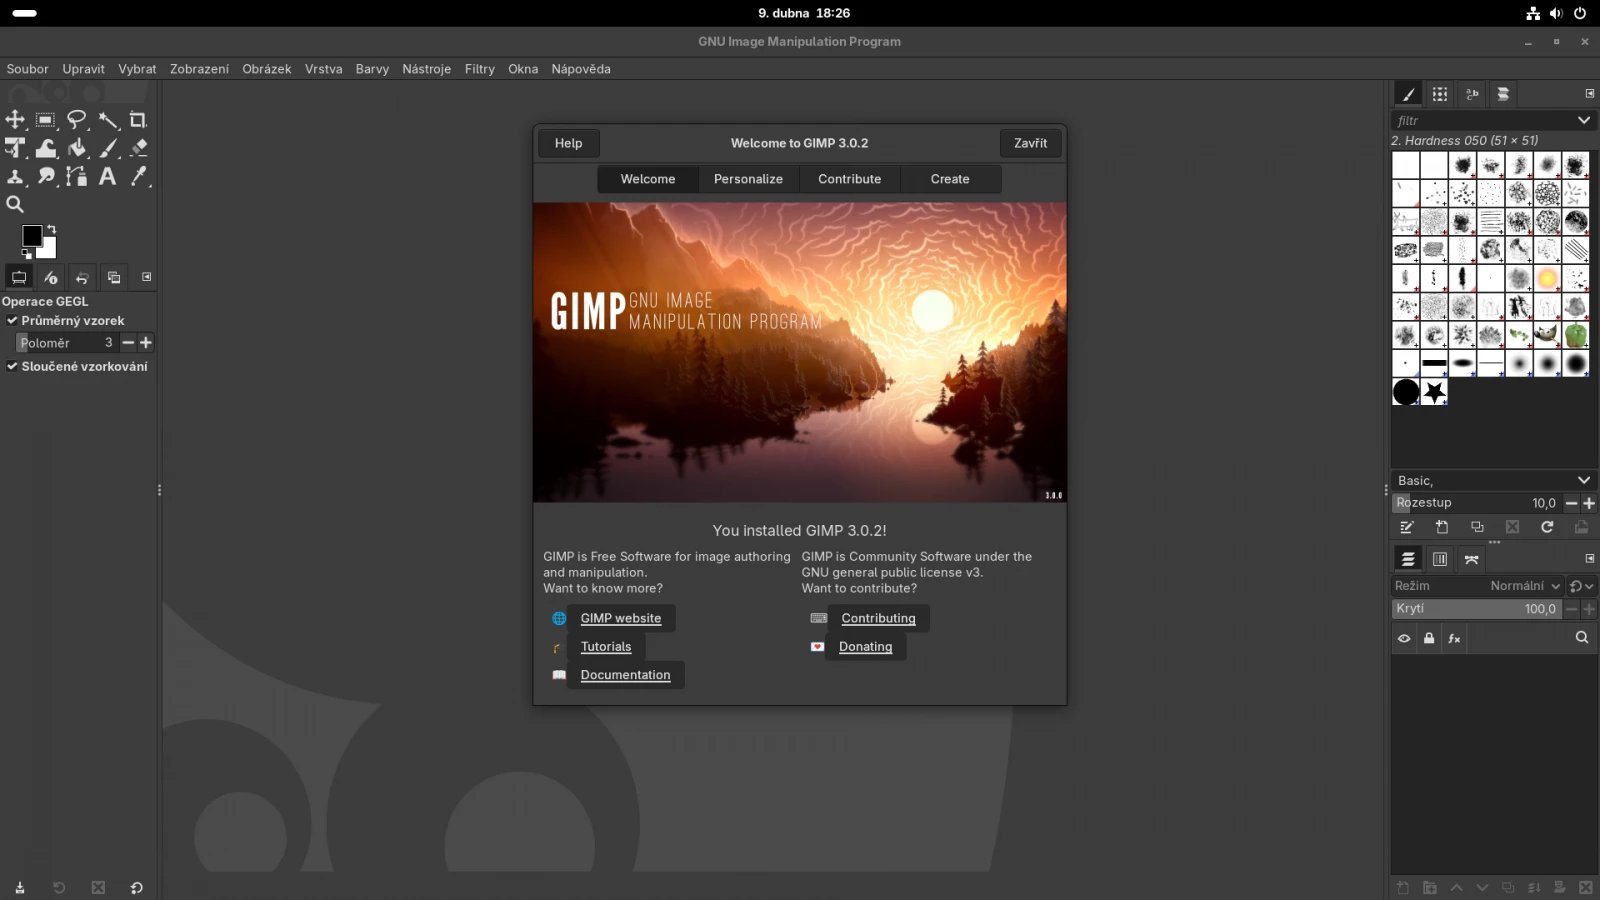The image size is (1600, 900).
Task: Open the Tutorials link
Action: point(606,647)
